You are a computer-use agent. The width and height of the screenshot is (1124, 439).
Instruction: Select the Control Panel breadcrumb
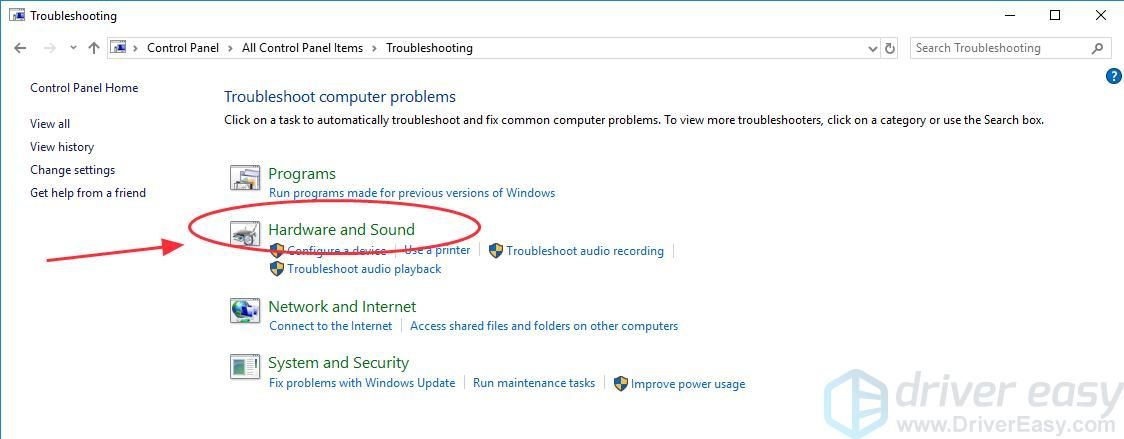(x=184, y=48)
